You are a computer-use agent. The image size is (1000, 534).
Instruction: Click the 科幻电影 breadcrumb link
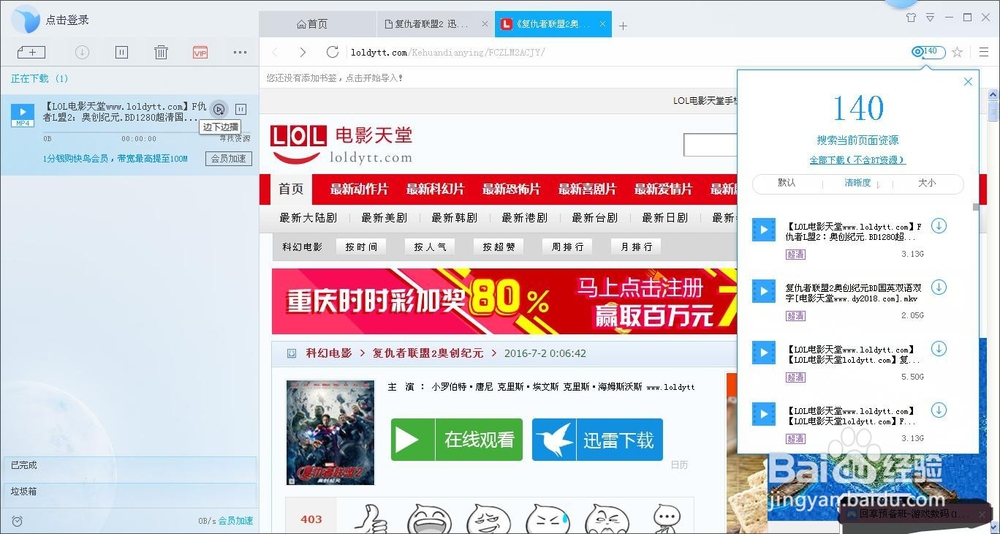328,353
